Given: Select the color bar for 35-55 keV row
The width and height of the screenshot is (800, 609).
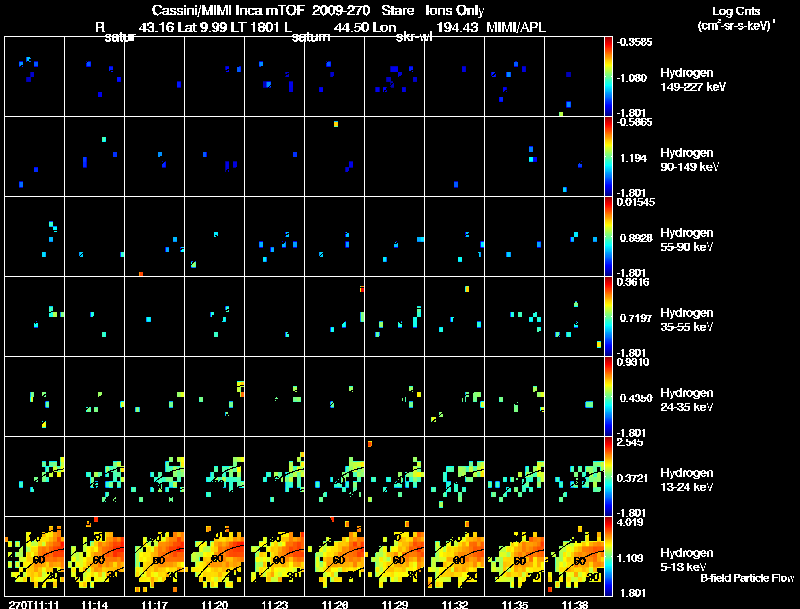Looking at the screenshot, I should (x=608, y=317).
